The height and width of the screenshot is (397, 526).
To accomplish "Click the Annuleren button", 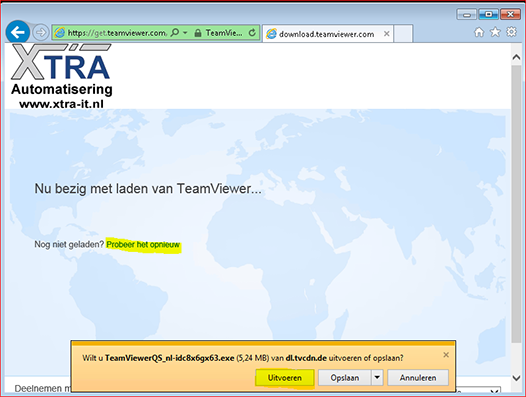I will pos(418,378).
